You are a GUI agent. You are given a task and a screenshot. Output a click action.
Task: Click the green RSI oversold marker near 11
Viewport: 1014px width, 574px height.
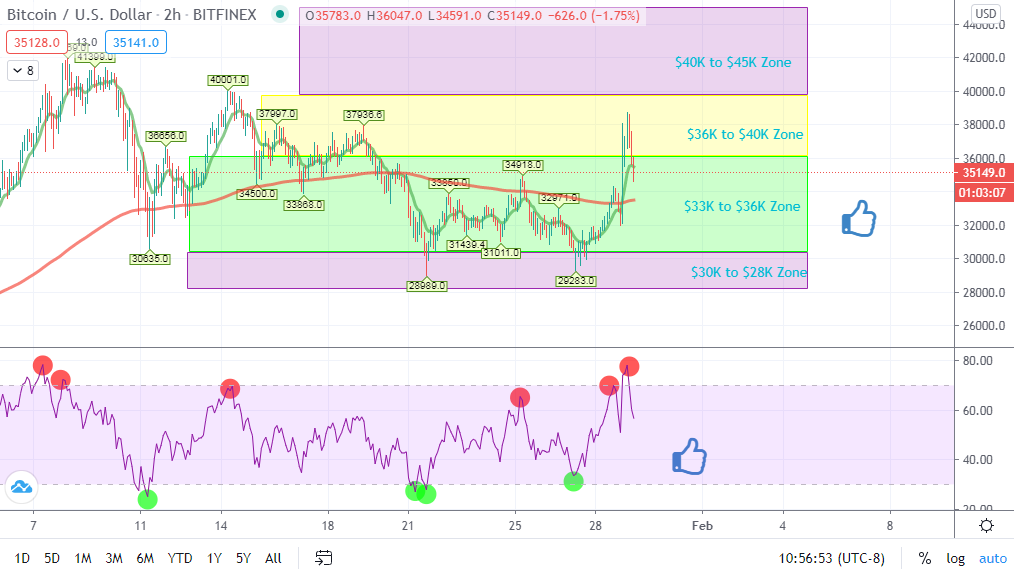click(147, 499)
